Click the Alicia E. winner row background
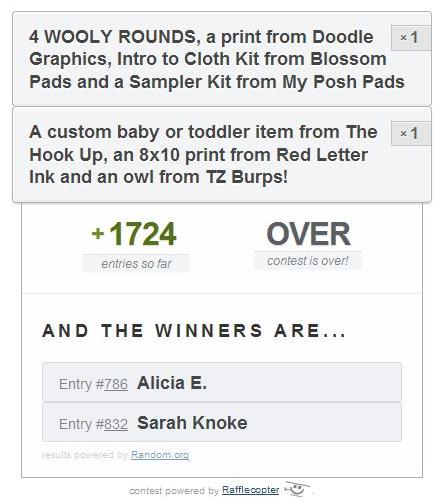This screenshot has width=442, height=503. 222,382
